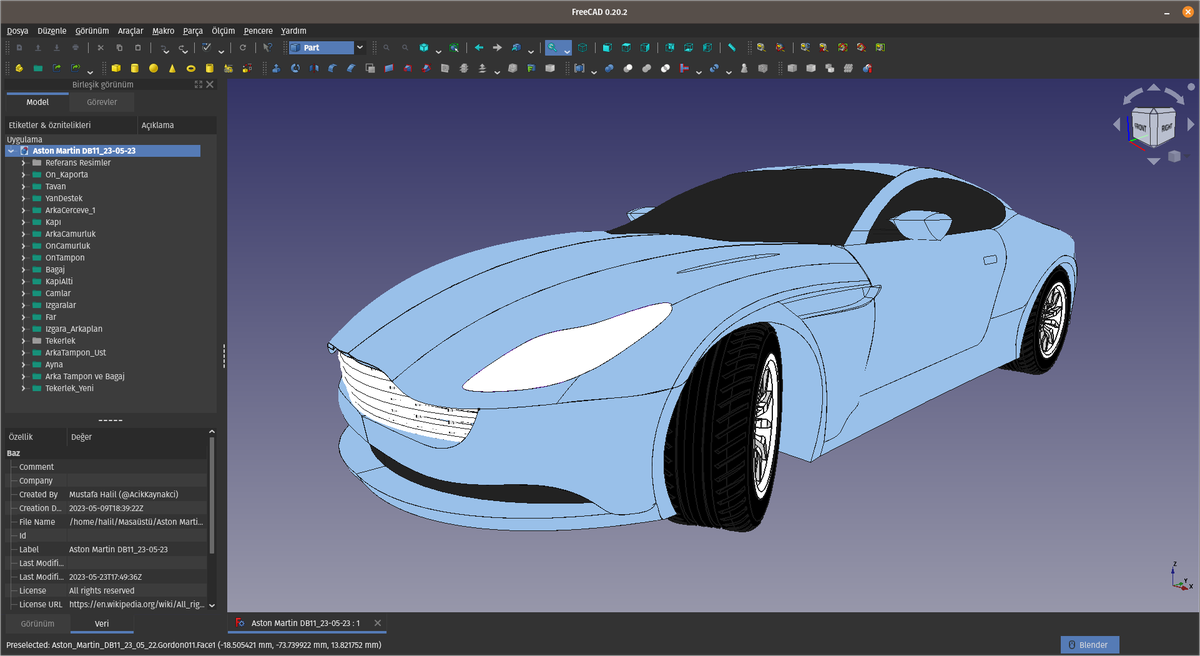Expand the On_Kaporta tree item
Viewport: 1200px width, 656px height.
click(23, 174)
